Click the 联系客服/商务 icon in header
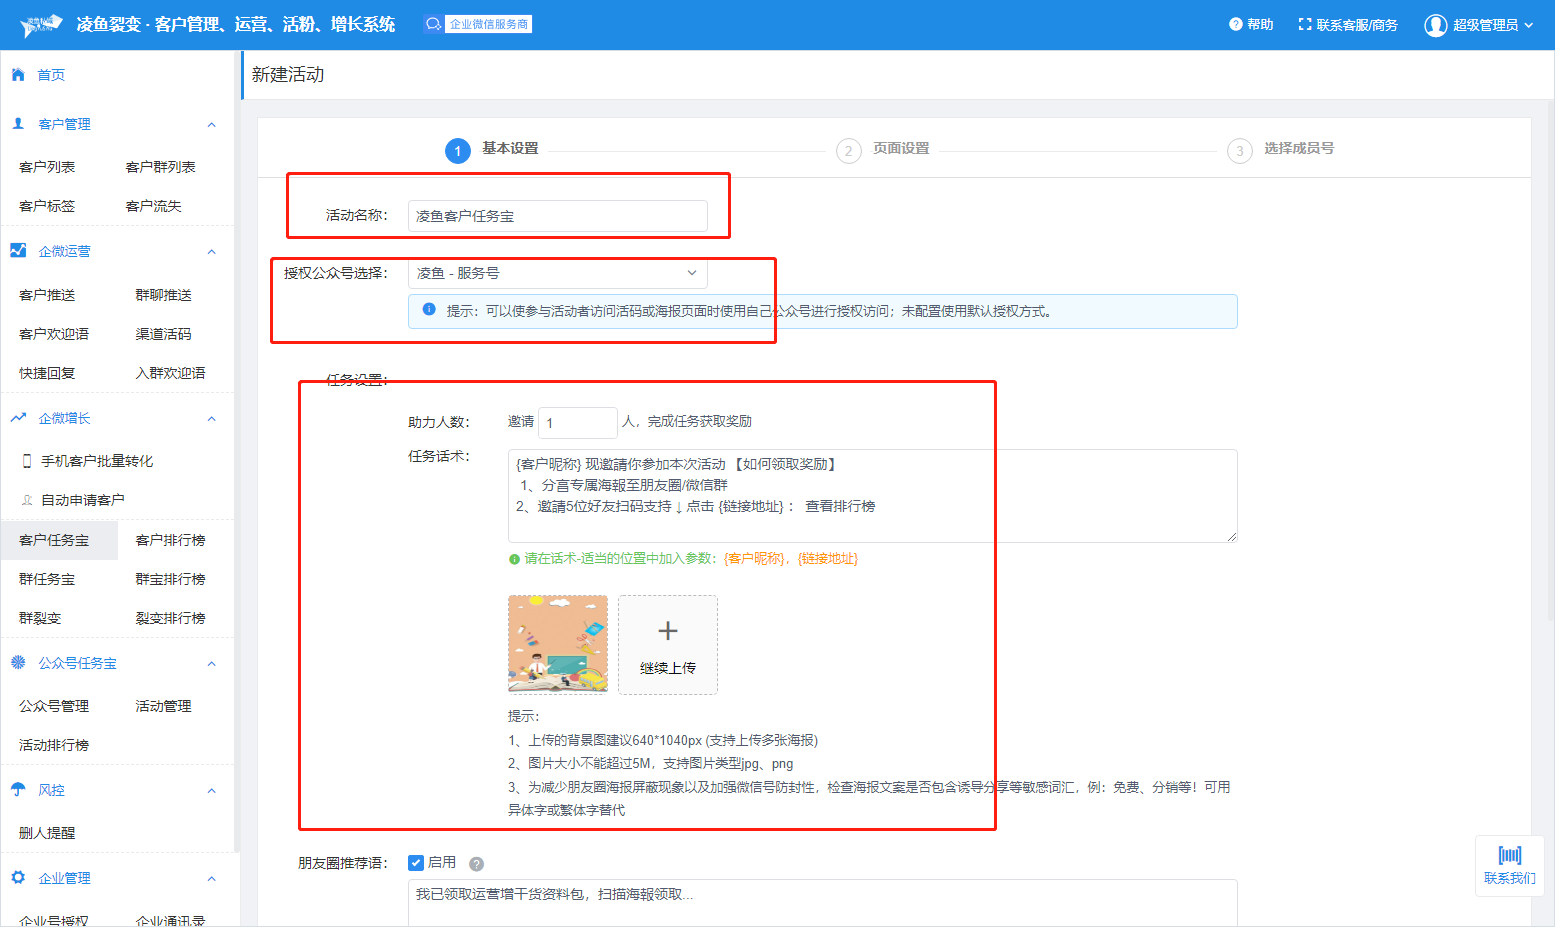The height and width of the screenshot is (927, 1555). (x=1304, y=25)
